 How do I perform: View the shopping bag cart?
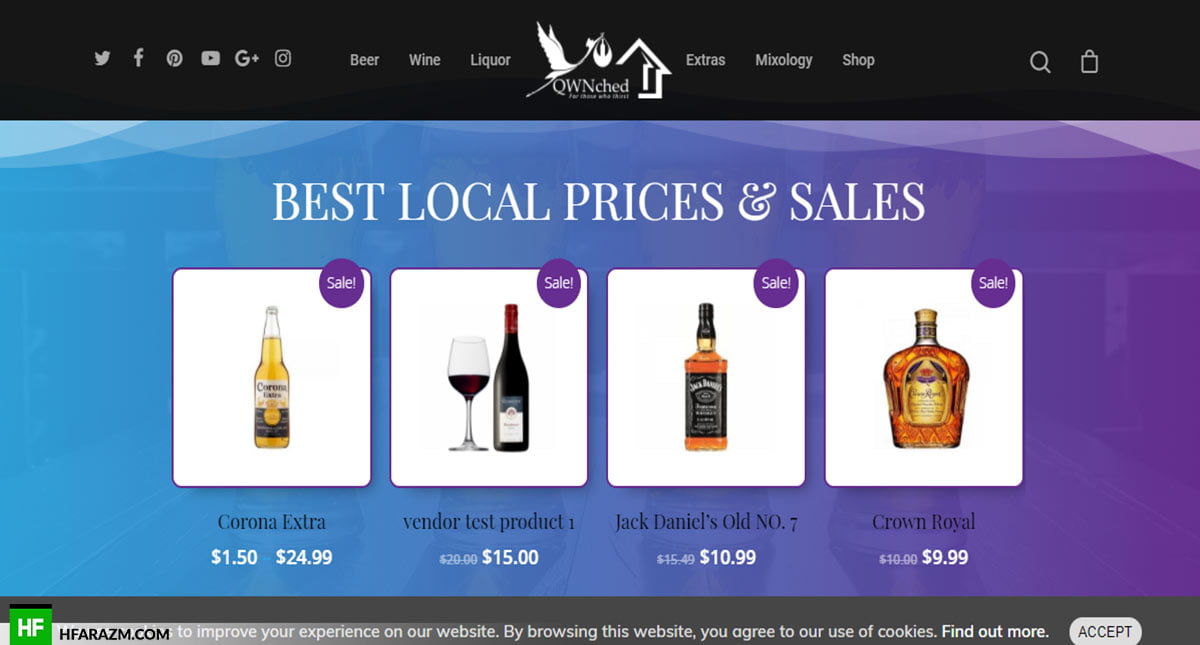(x=1090, y=61)
